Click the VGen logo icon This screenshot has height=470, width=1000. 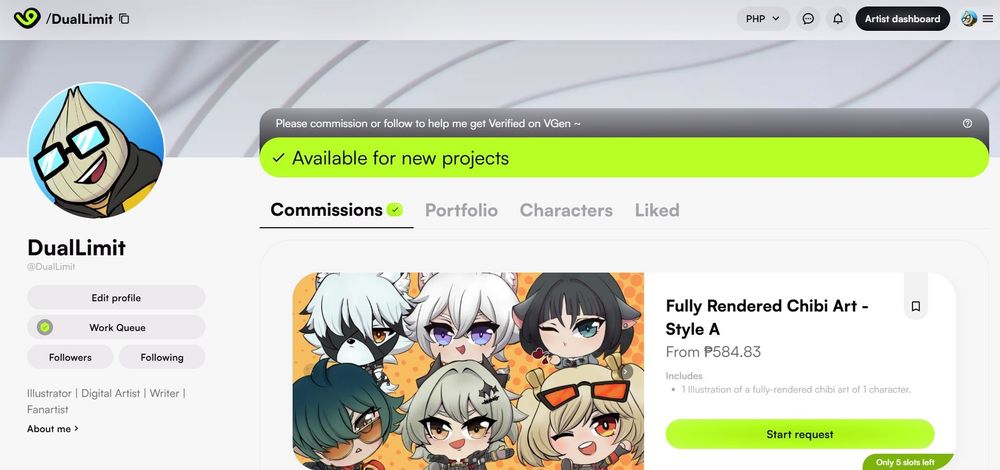click(27, 18)
